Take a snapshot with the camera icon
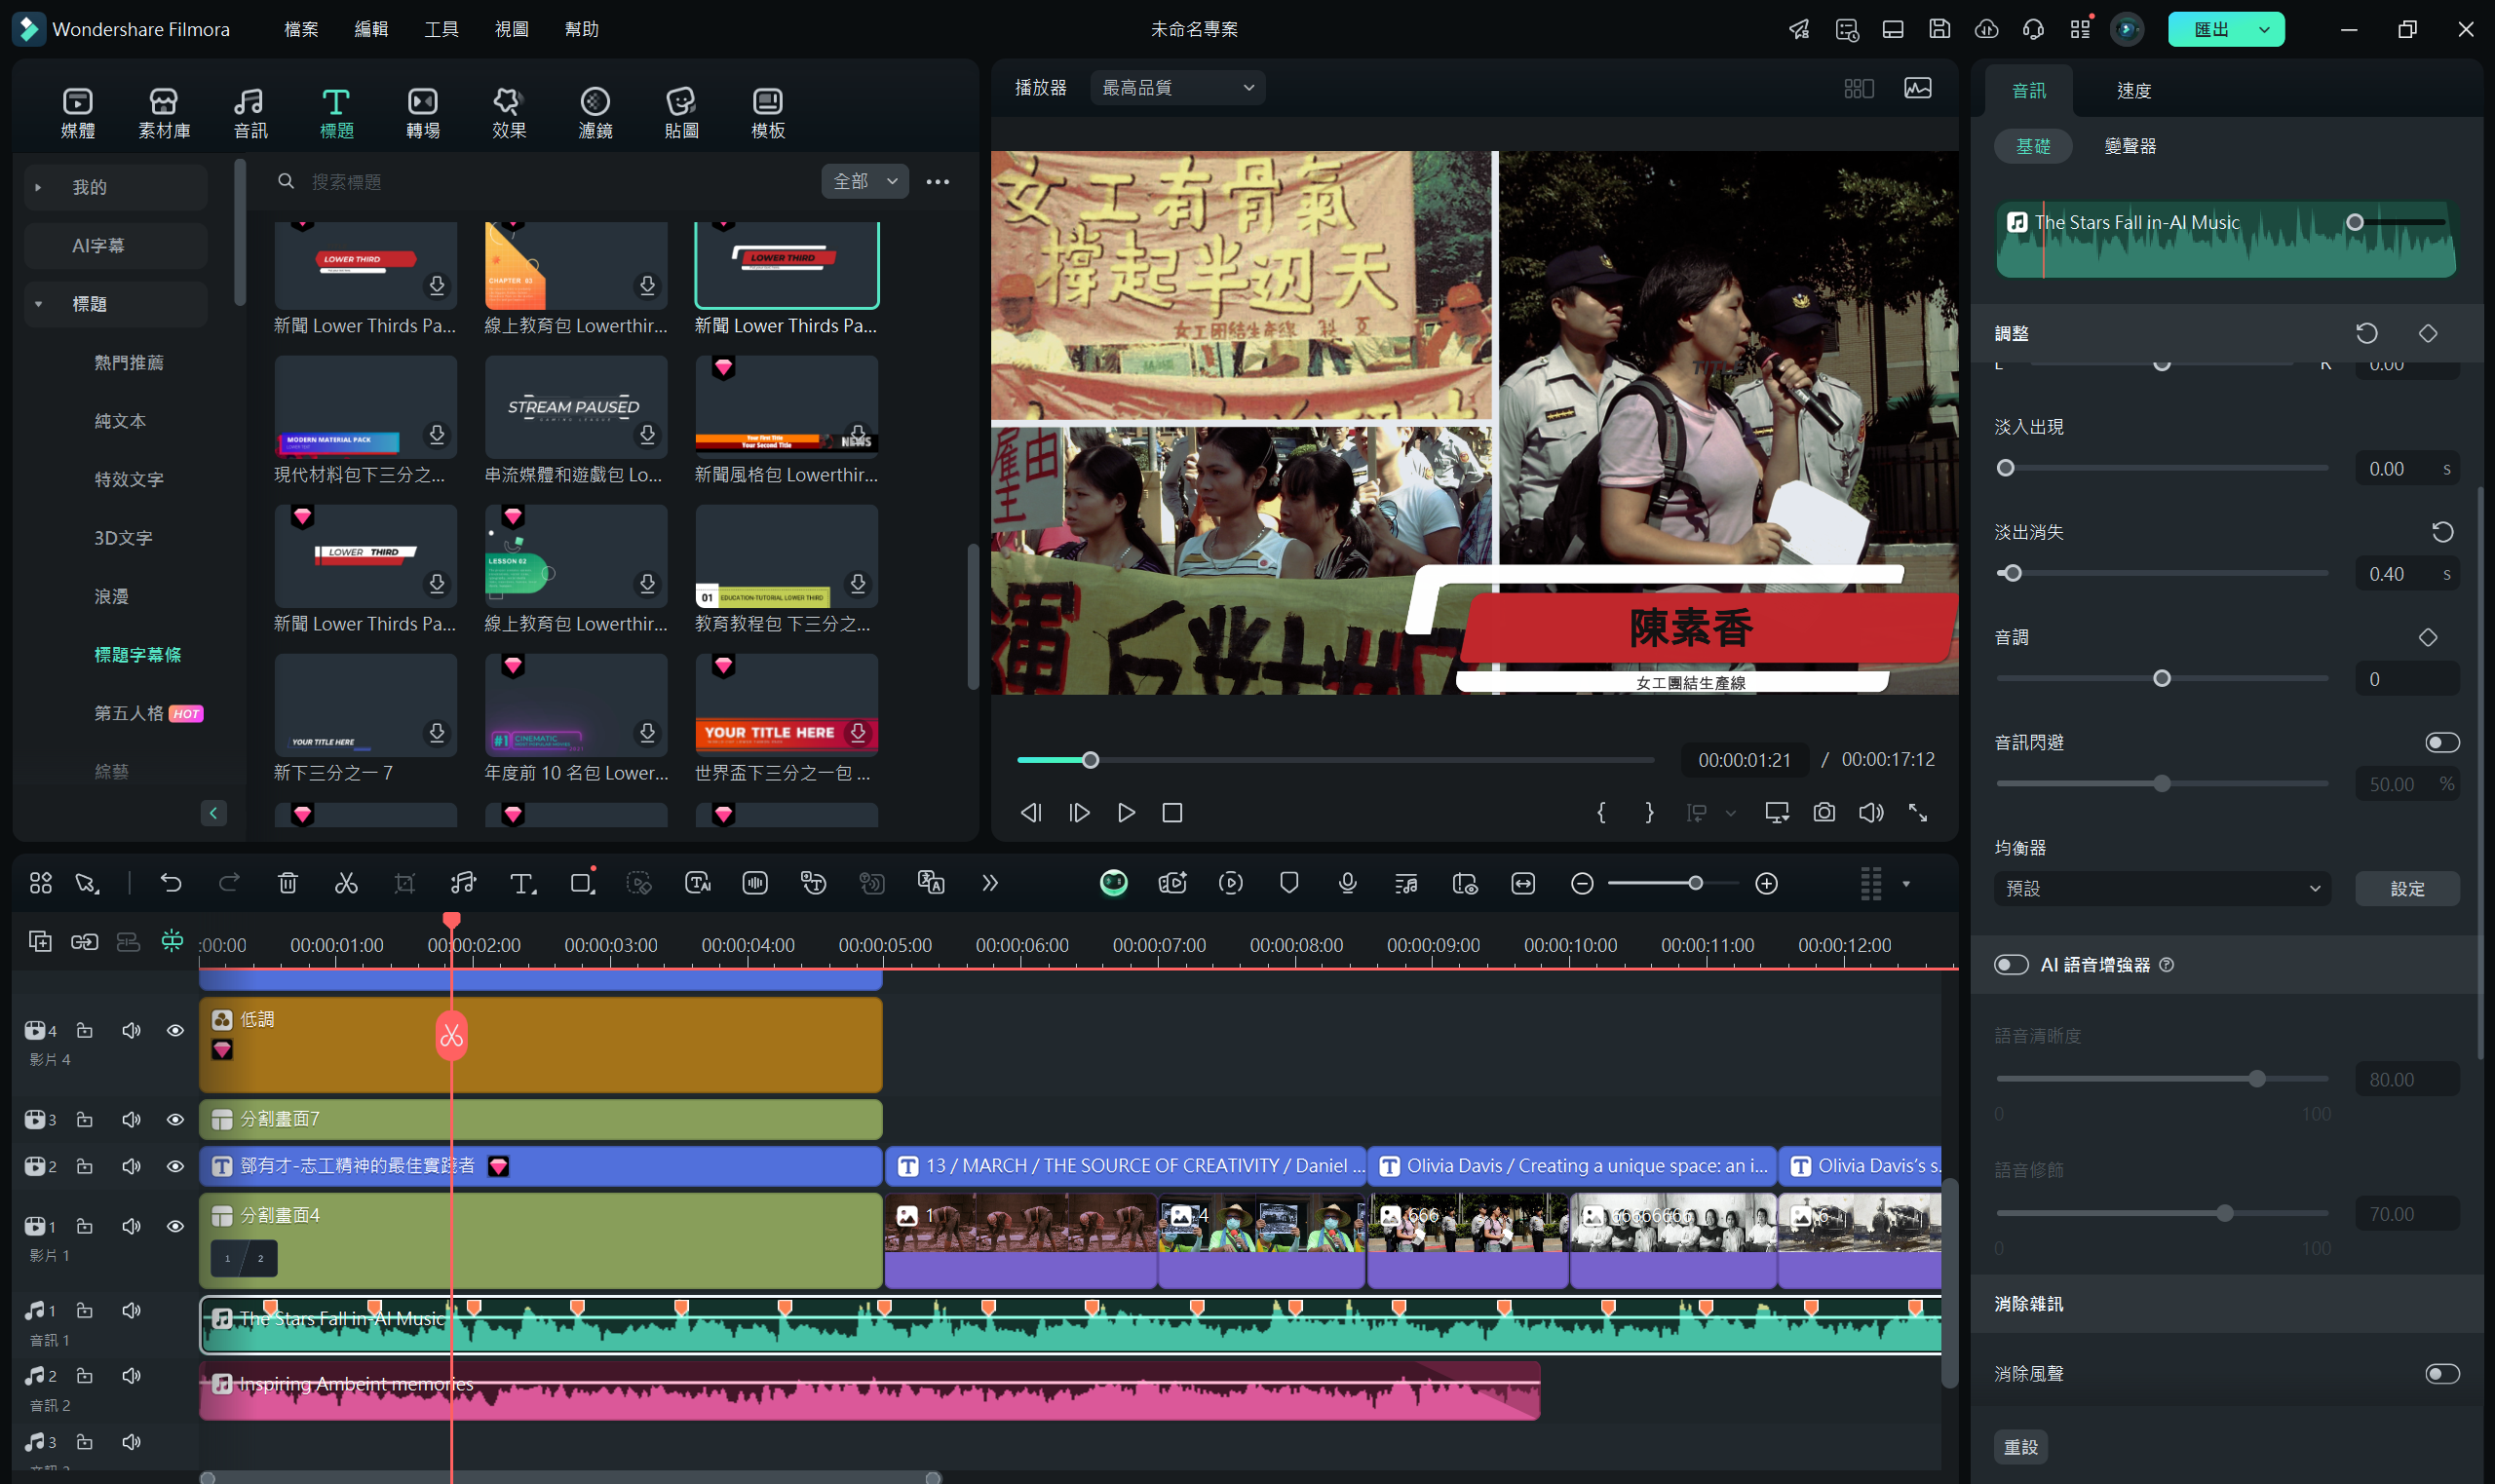This screenshot has width=2495, height=1484. click(x=1824, y=813)
